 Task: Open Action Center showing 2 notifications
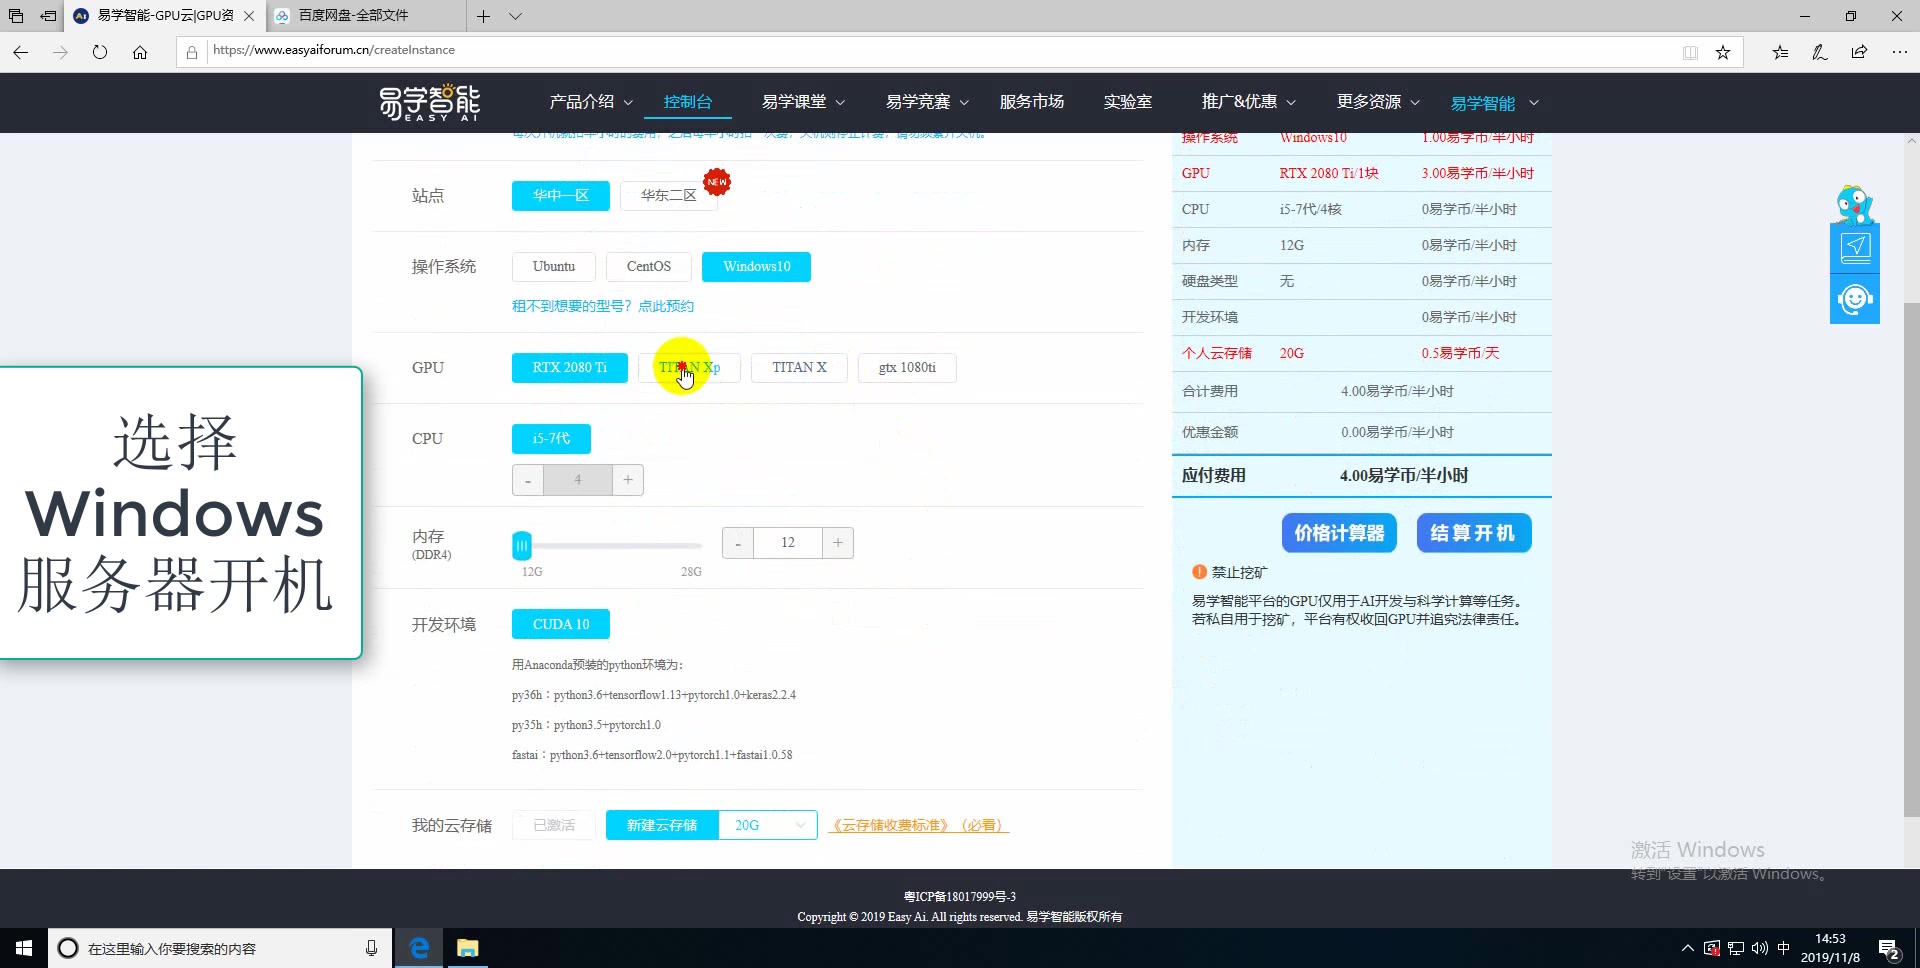point(1890,948)
